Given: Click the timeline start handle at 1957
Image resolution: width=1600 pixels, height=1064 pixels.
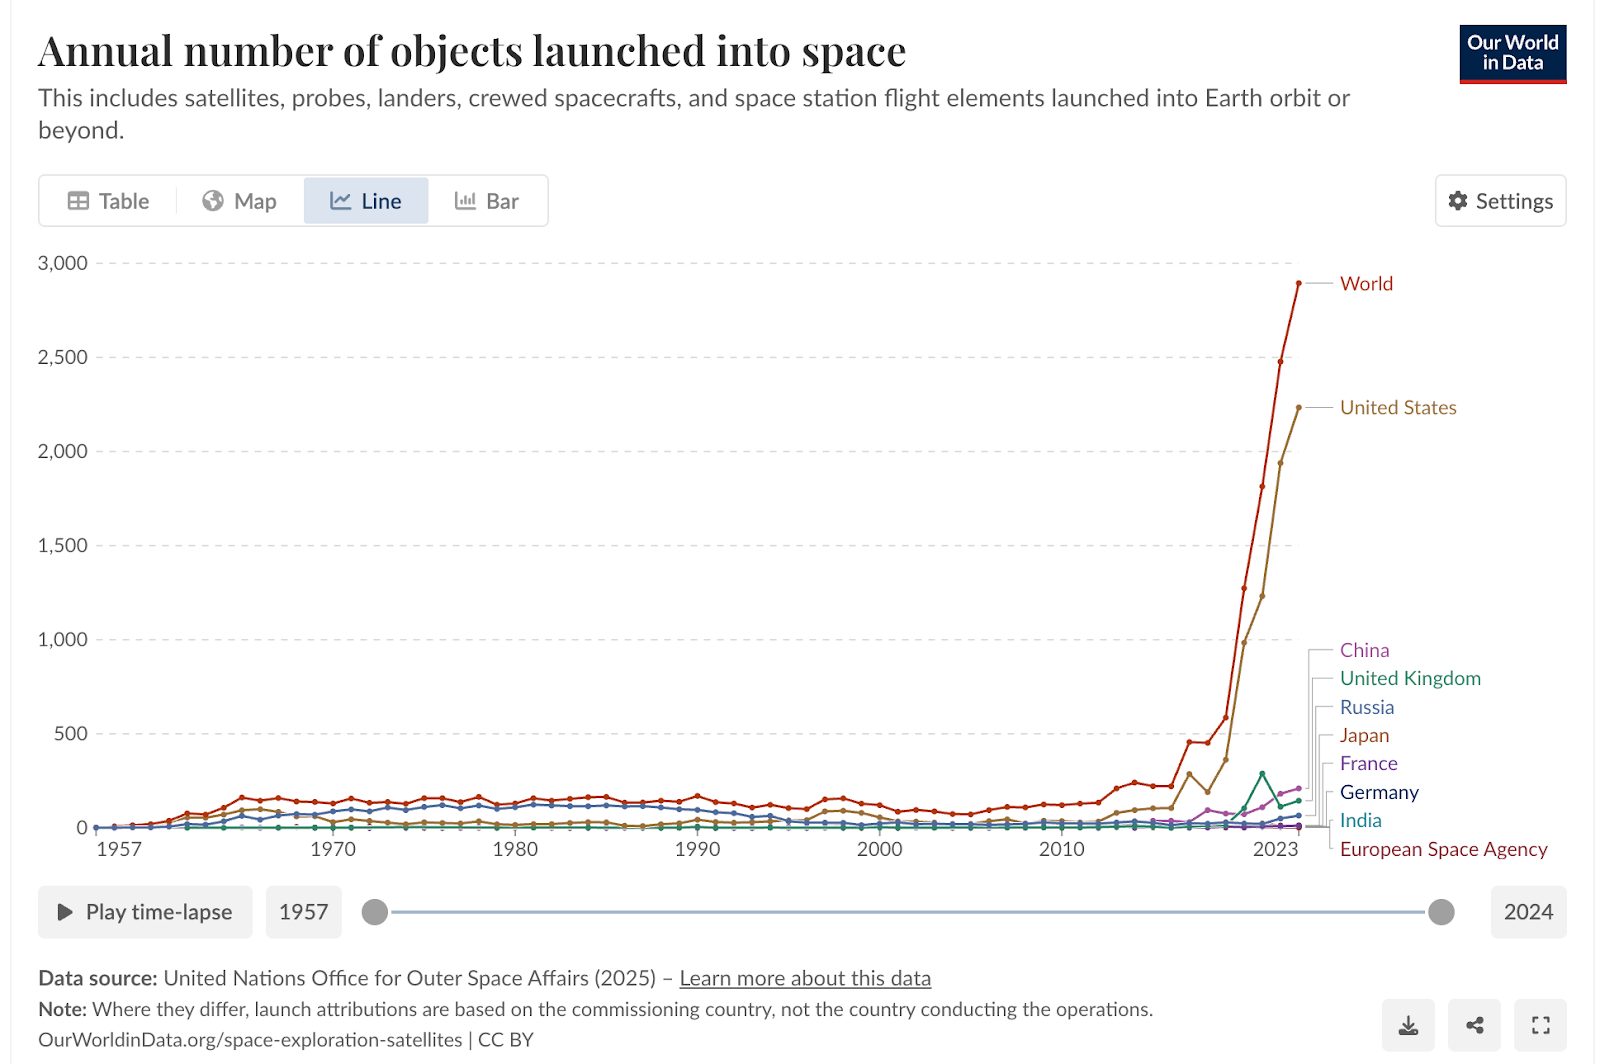Looking at the screenshot, I should [375, 912].
